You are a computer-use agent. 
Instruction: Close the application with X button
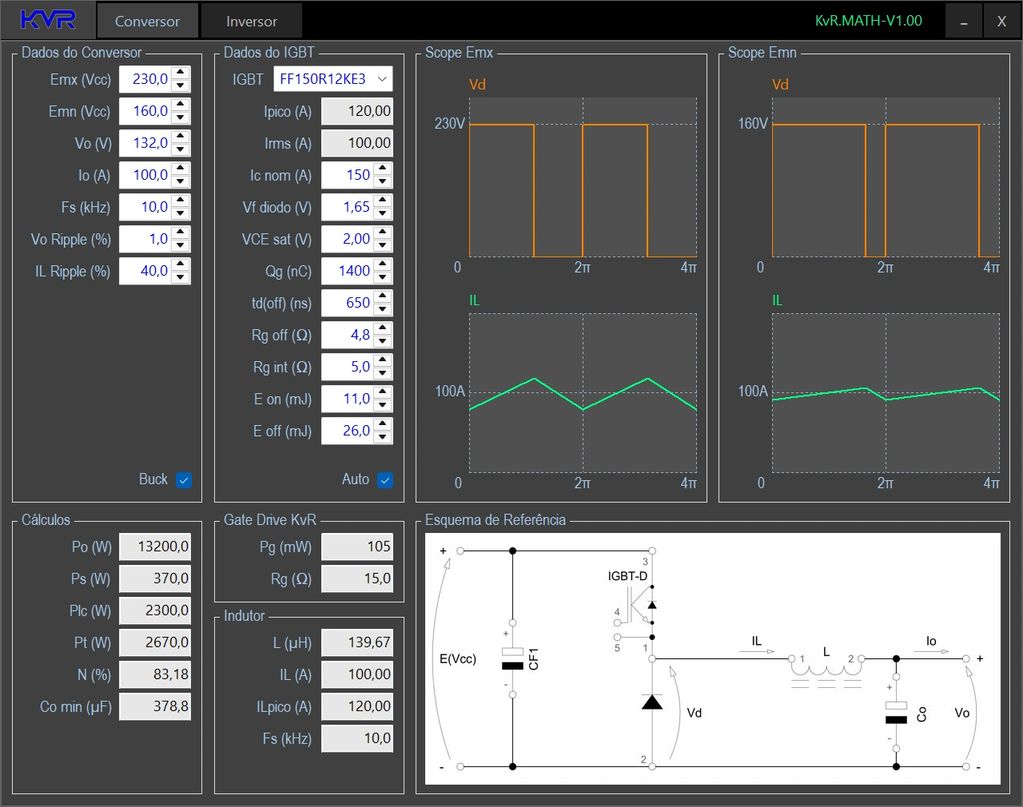click(x=1001, y=21)
